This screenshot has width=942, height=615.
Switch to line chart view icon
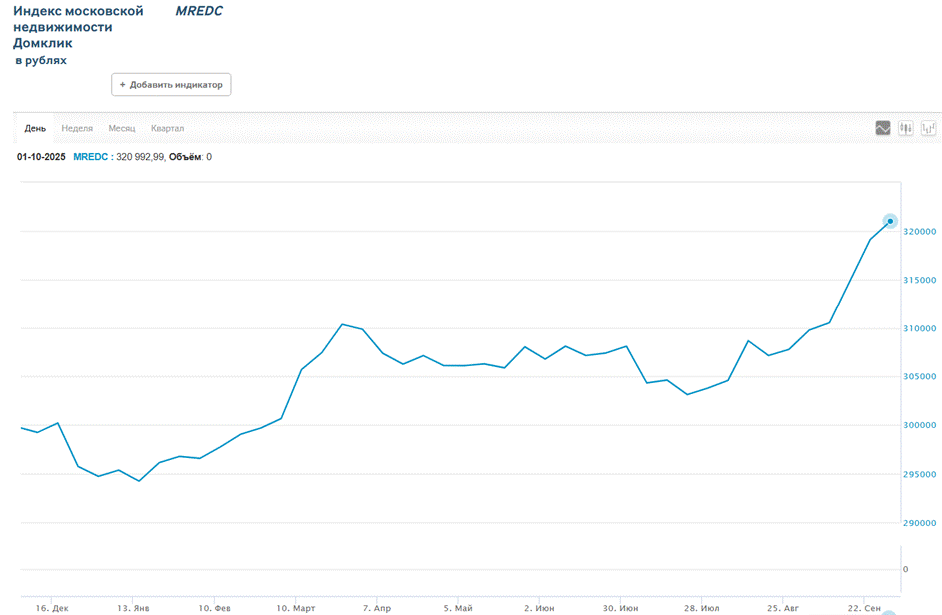pos(883,128)
